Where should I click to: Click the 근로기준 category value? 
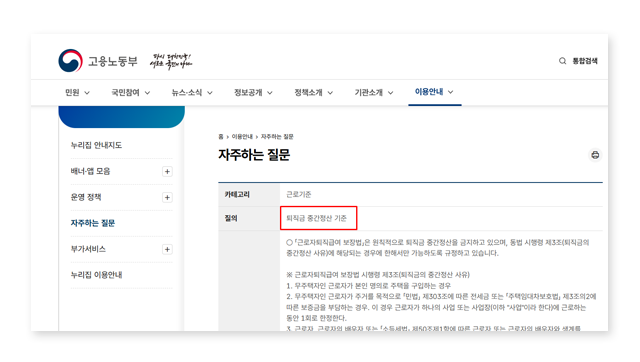pyautogui.click(x=299, y=194)
